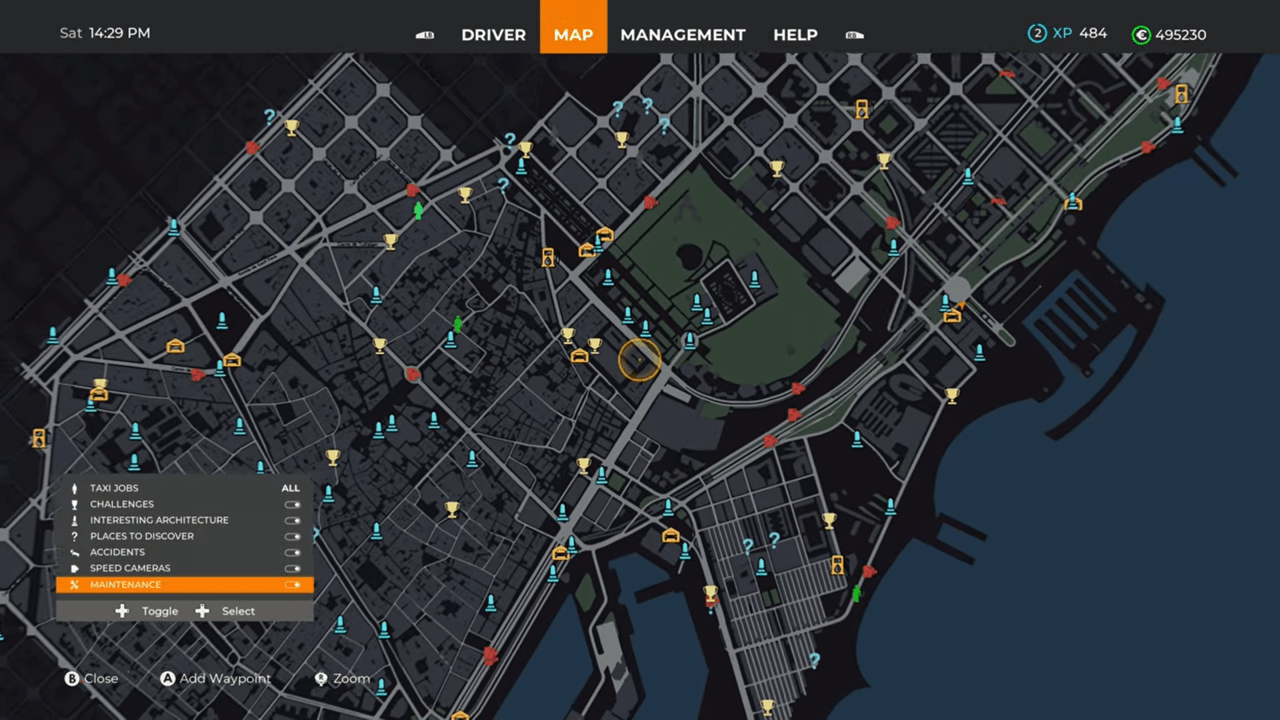This screenshot has height=720, width=1280.
Task: Click the Toggle hint label
Action: coord(160,611)
